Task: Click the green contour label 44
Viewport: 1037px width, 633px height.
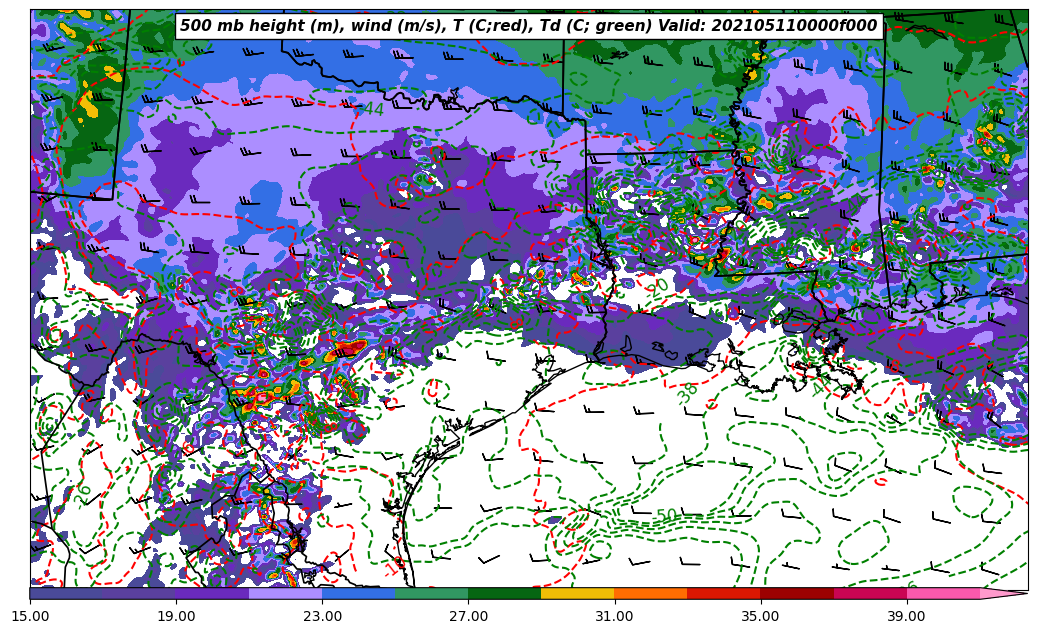Action: [x=373, y=109]
